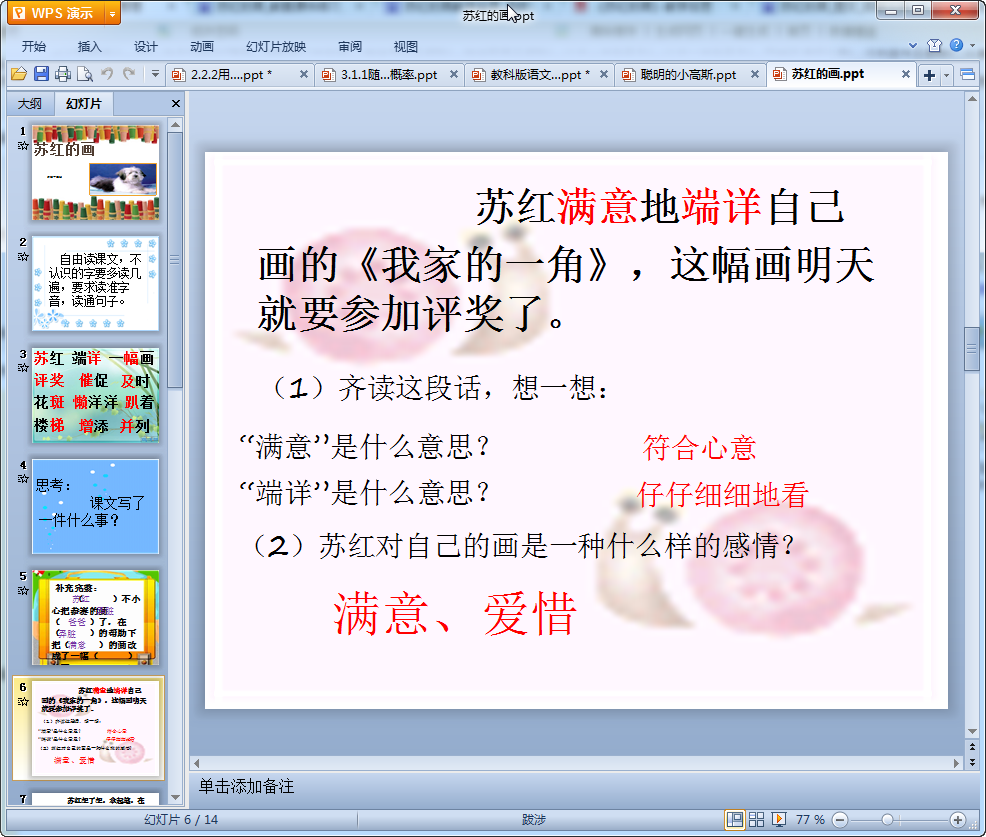Click the animation star icon under slide 3 number
Image resolution: width=986 pixels, height=837 pixels.
[23, 368]
